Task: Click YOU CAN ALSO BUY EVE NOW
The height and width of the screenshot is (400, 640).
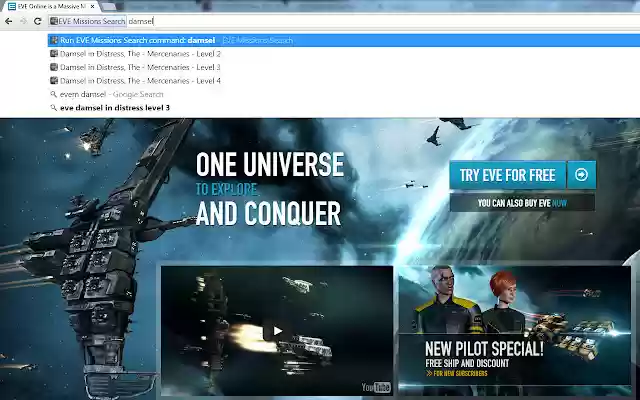Action: tap(522, 203)
